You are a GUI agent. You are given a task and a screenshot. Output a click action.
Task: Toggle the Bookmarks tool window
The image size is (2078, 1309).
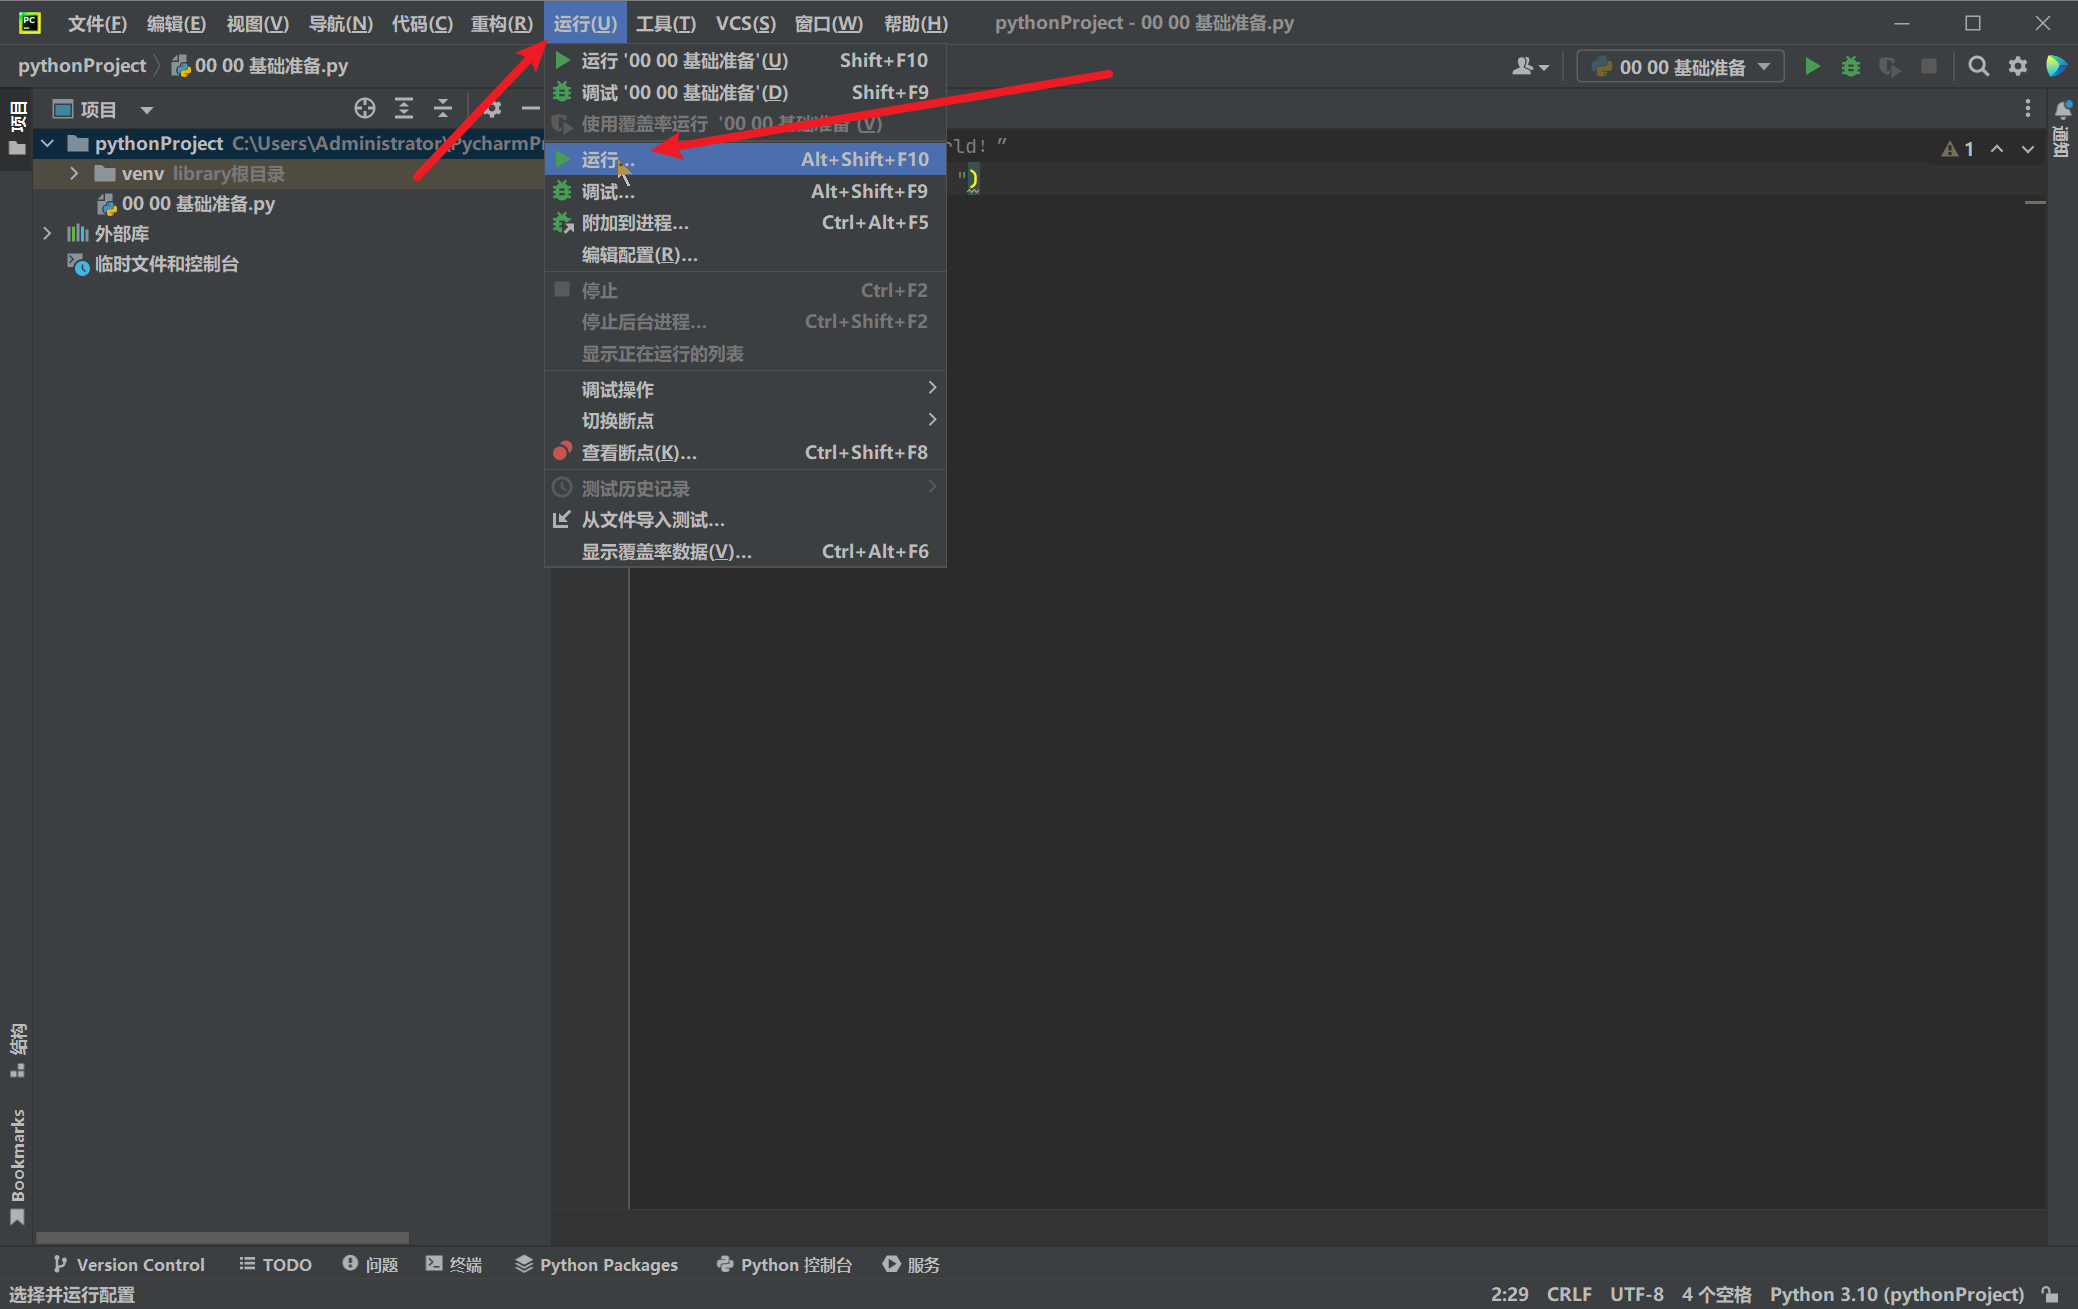(x=17, y=1166)
